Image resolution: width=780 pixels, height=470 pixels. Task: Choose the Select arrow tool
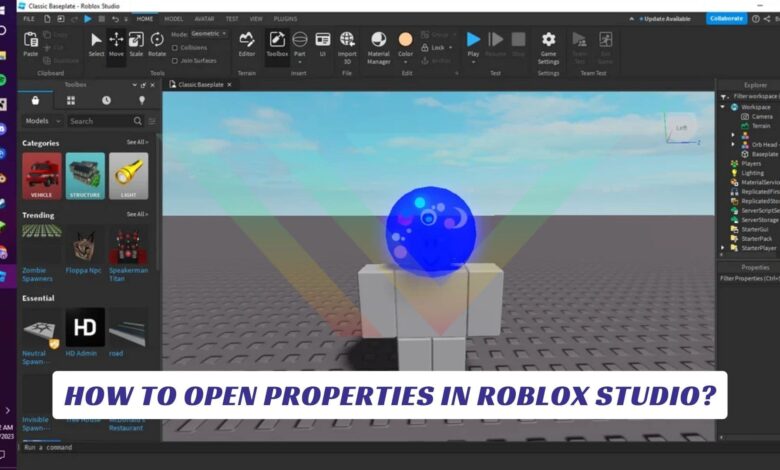coord(96,44)
